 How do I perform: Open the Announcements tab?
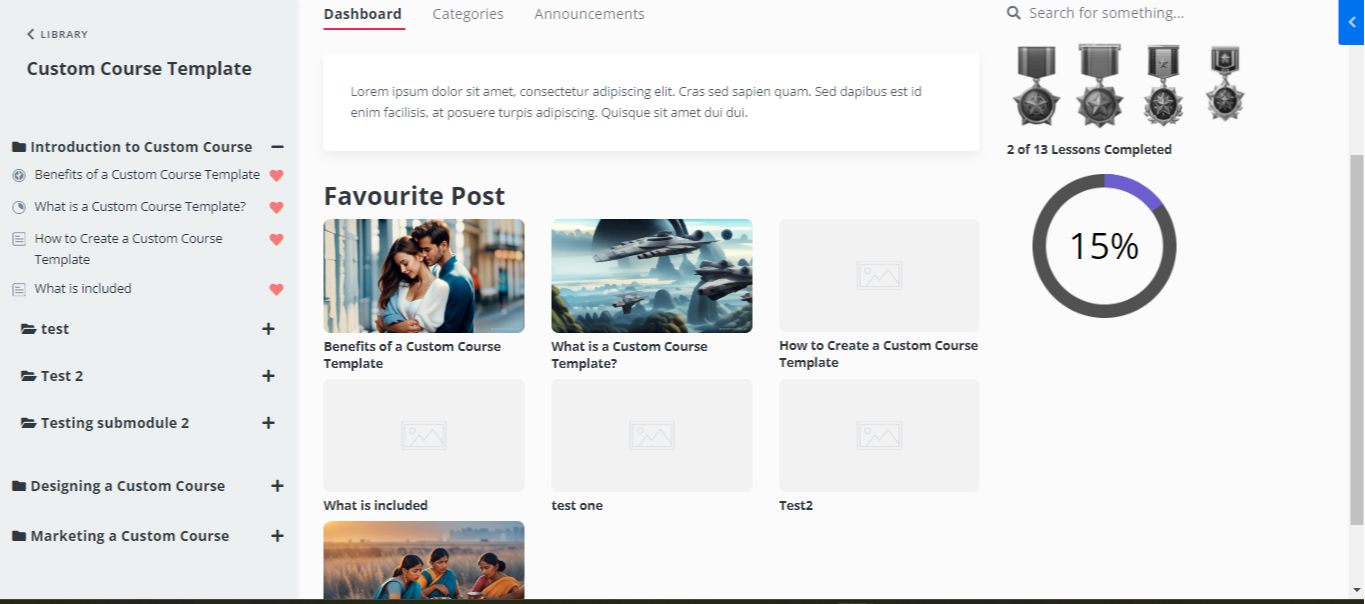coord(589,13)
